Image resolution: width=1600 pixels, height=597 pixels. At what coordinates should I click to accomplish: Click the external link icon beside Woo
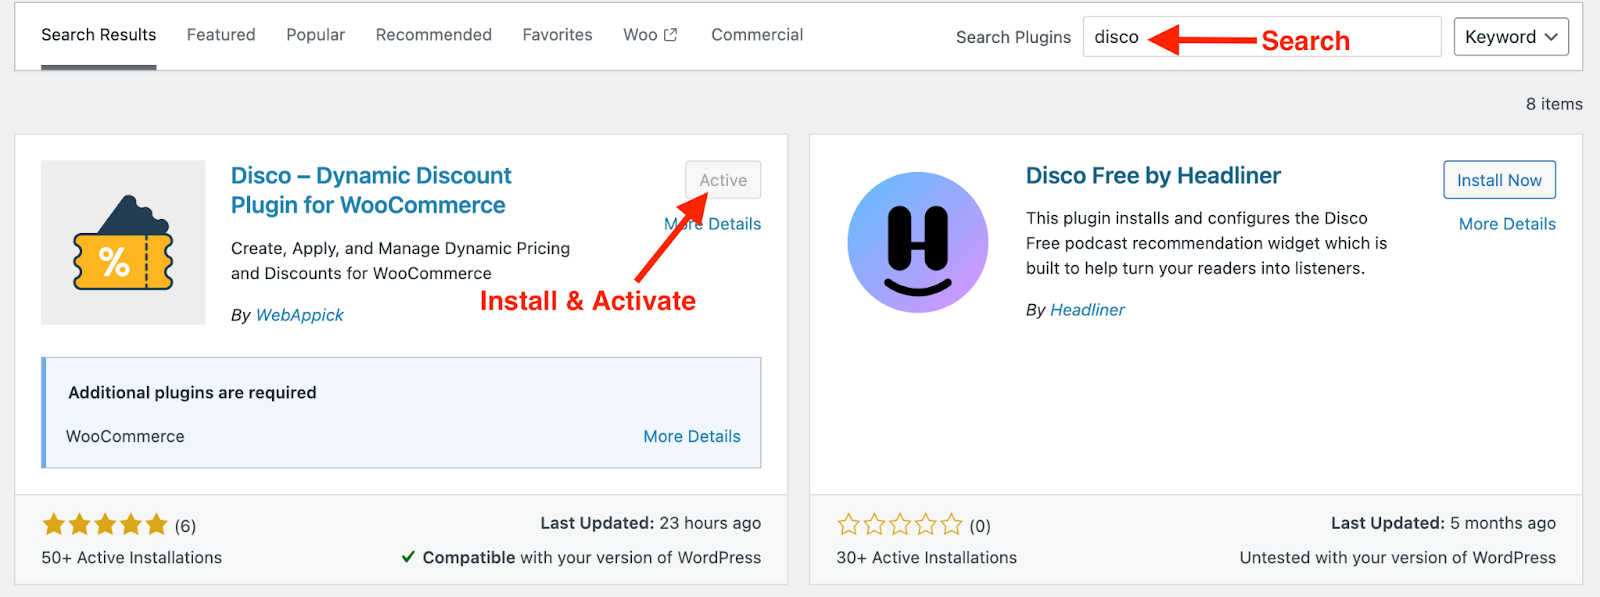[670, 35]
